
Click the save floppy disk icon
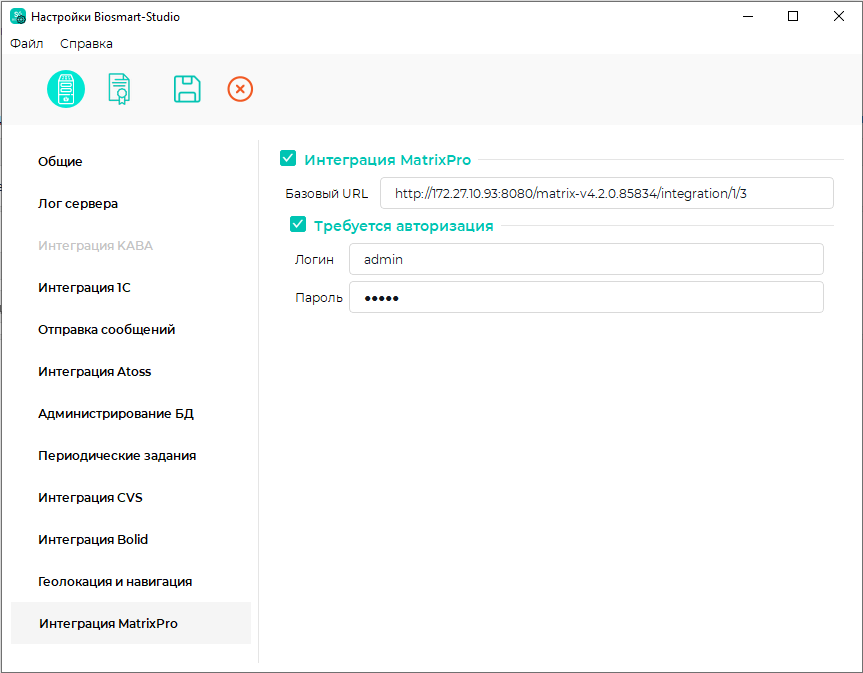click(187, 89)
